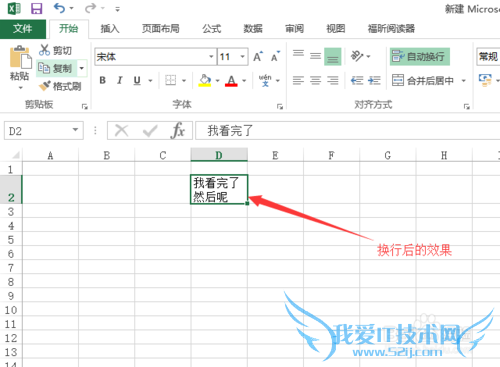Open the fill color dropdown arrow
Image resolution: width=500 pixels, height=367 pixels.
(217, 80)
